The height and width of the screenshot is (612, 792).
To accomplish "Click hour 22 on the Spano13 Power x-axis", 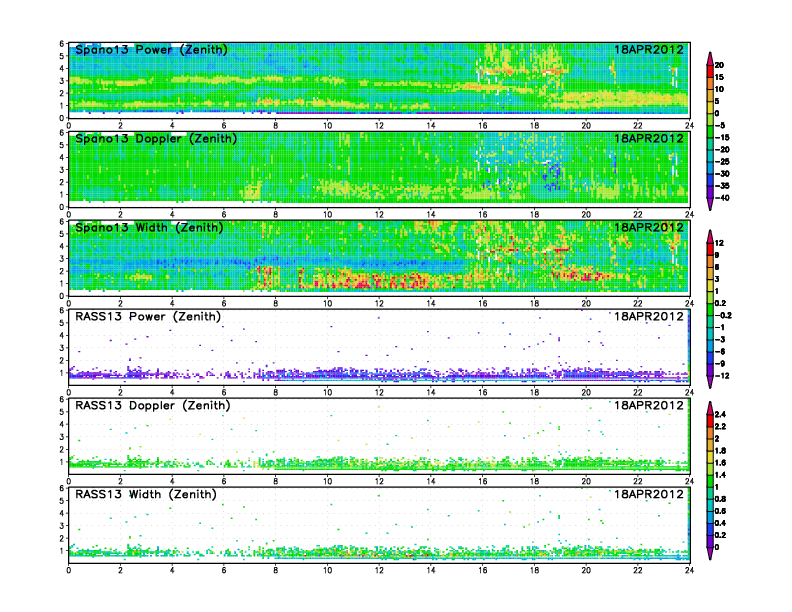I will click(638, 126).
